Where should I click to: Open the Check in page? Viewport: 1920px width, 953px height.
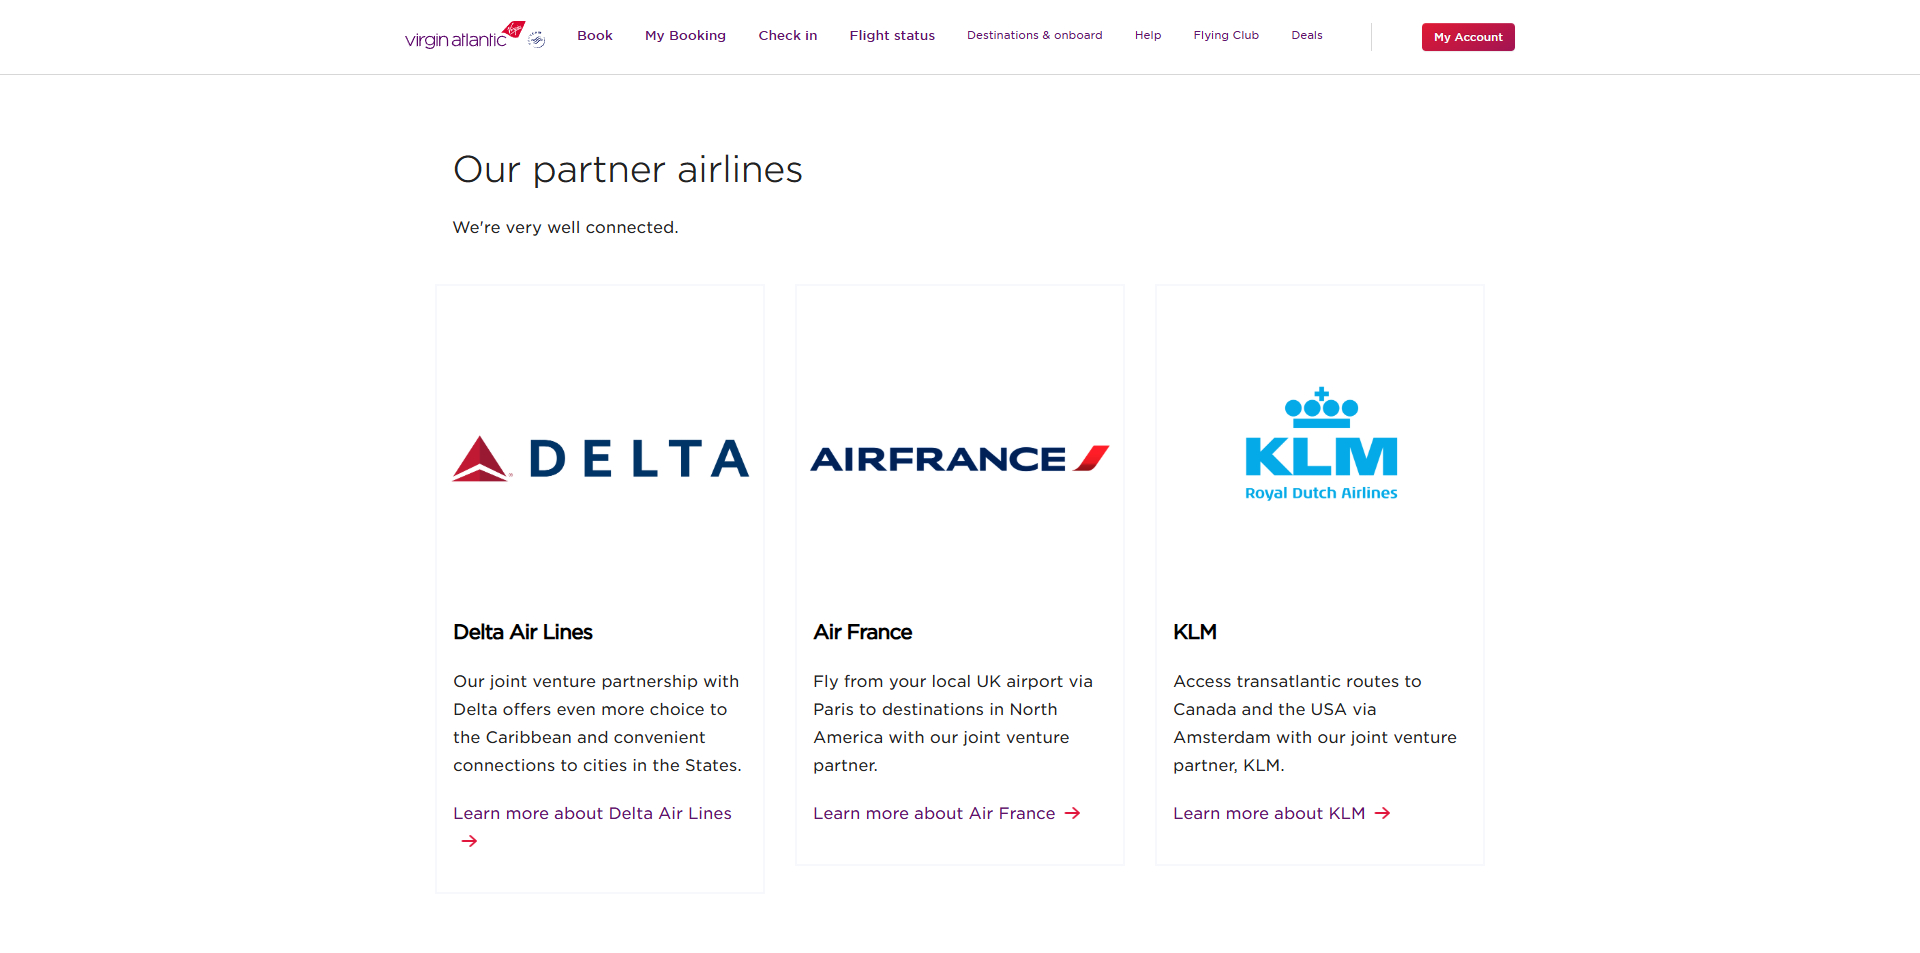(788, 35)
